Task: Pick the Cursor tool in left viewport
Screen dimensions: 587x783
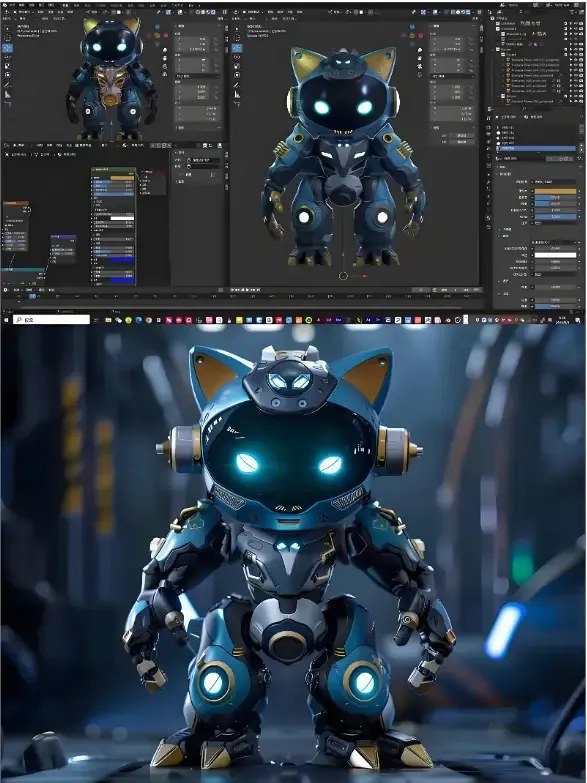Action: pos(7,38)
